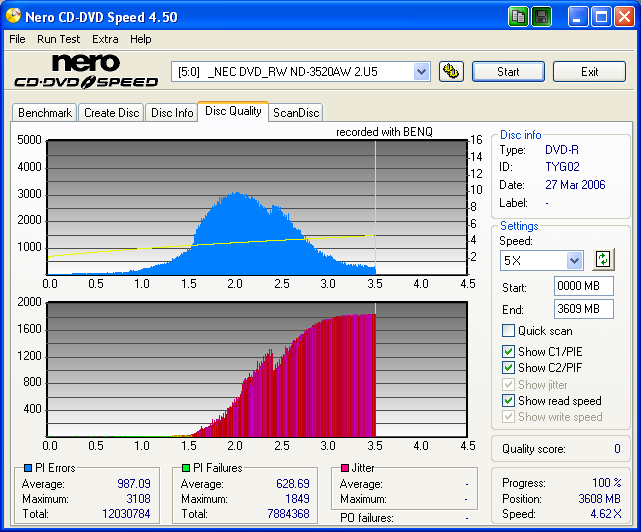Open the Extra menu
The height and width of the screenshot is (532, 641).
point(105,39)
